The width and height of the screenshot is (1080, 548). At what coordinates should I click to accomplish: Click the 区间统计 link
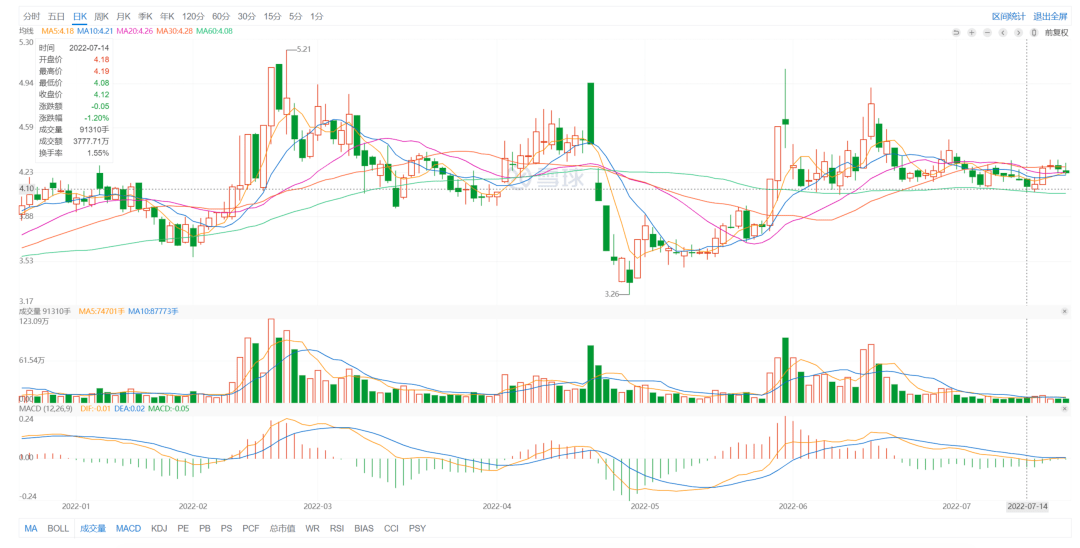(1008, 17)
